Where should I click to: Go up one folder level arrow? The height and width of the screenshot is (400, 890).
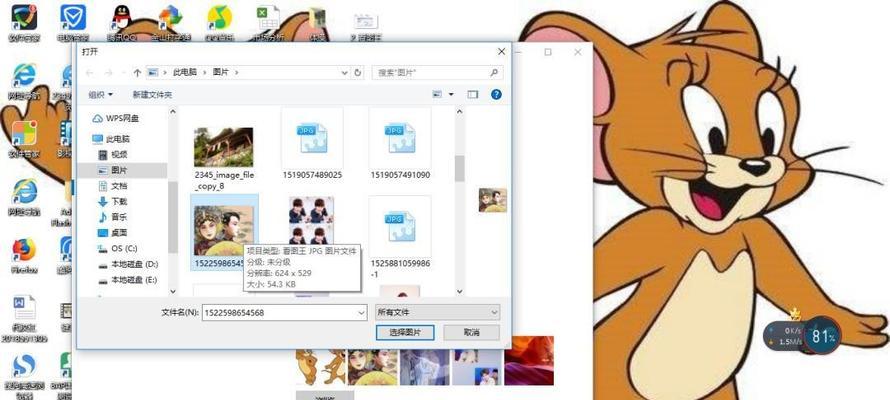pos(137,73)
